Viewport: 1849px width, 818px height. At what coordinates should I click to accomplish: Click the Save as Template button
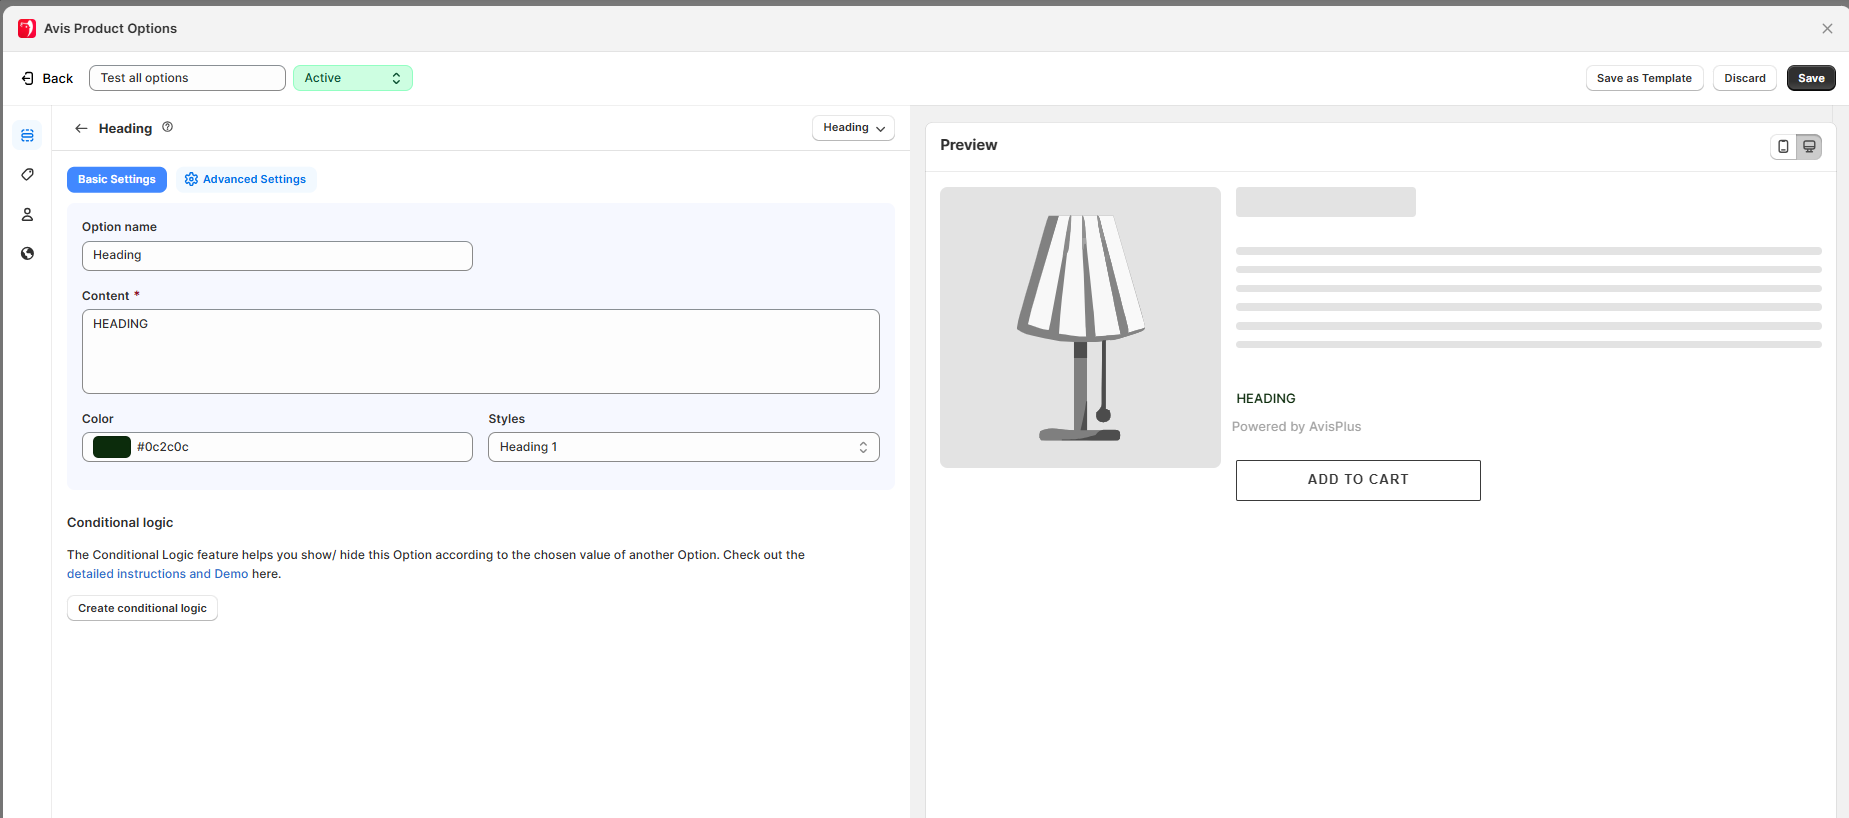1644,78
